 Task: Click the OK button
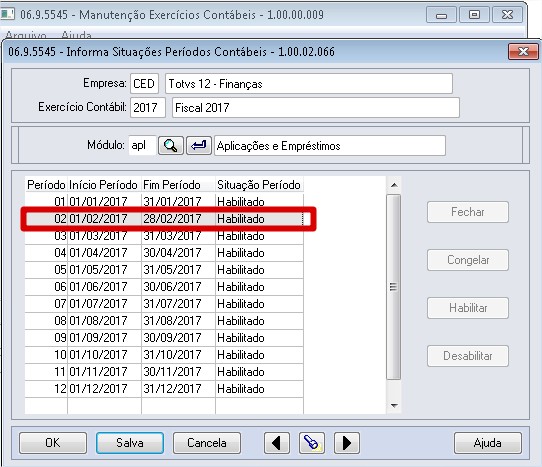(x=53, y=443)
